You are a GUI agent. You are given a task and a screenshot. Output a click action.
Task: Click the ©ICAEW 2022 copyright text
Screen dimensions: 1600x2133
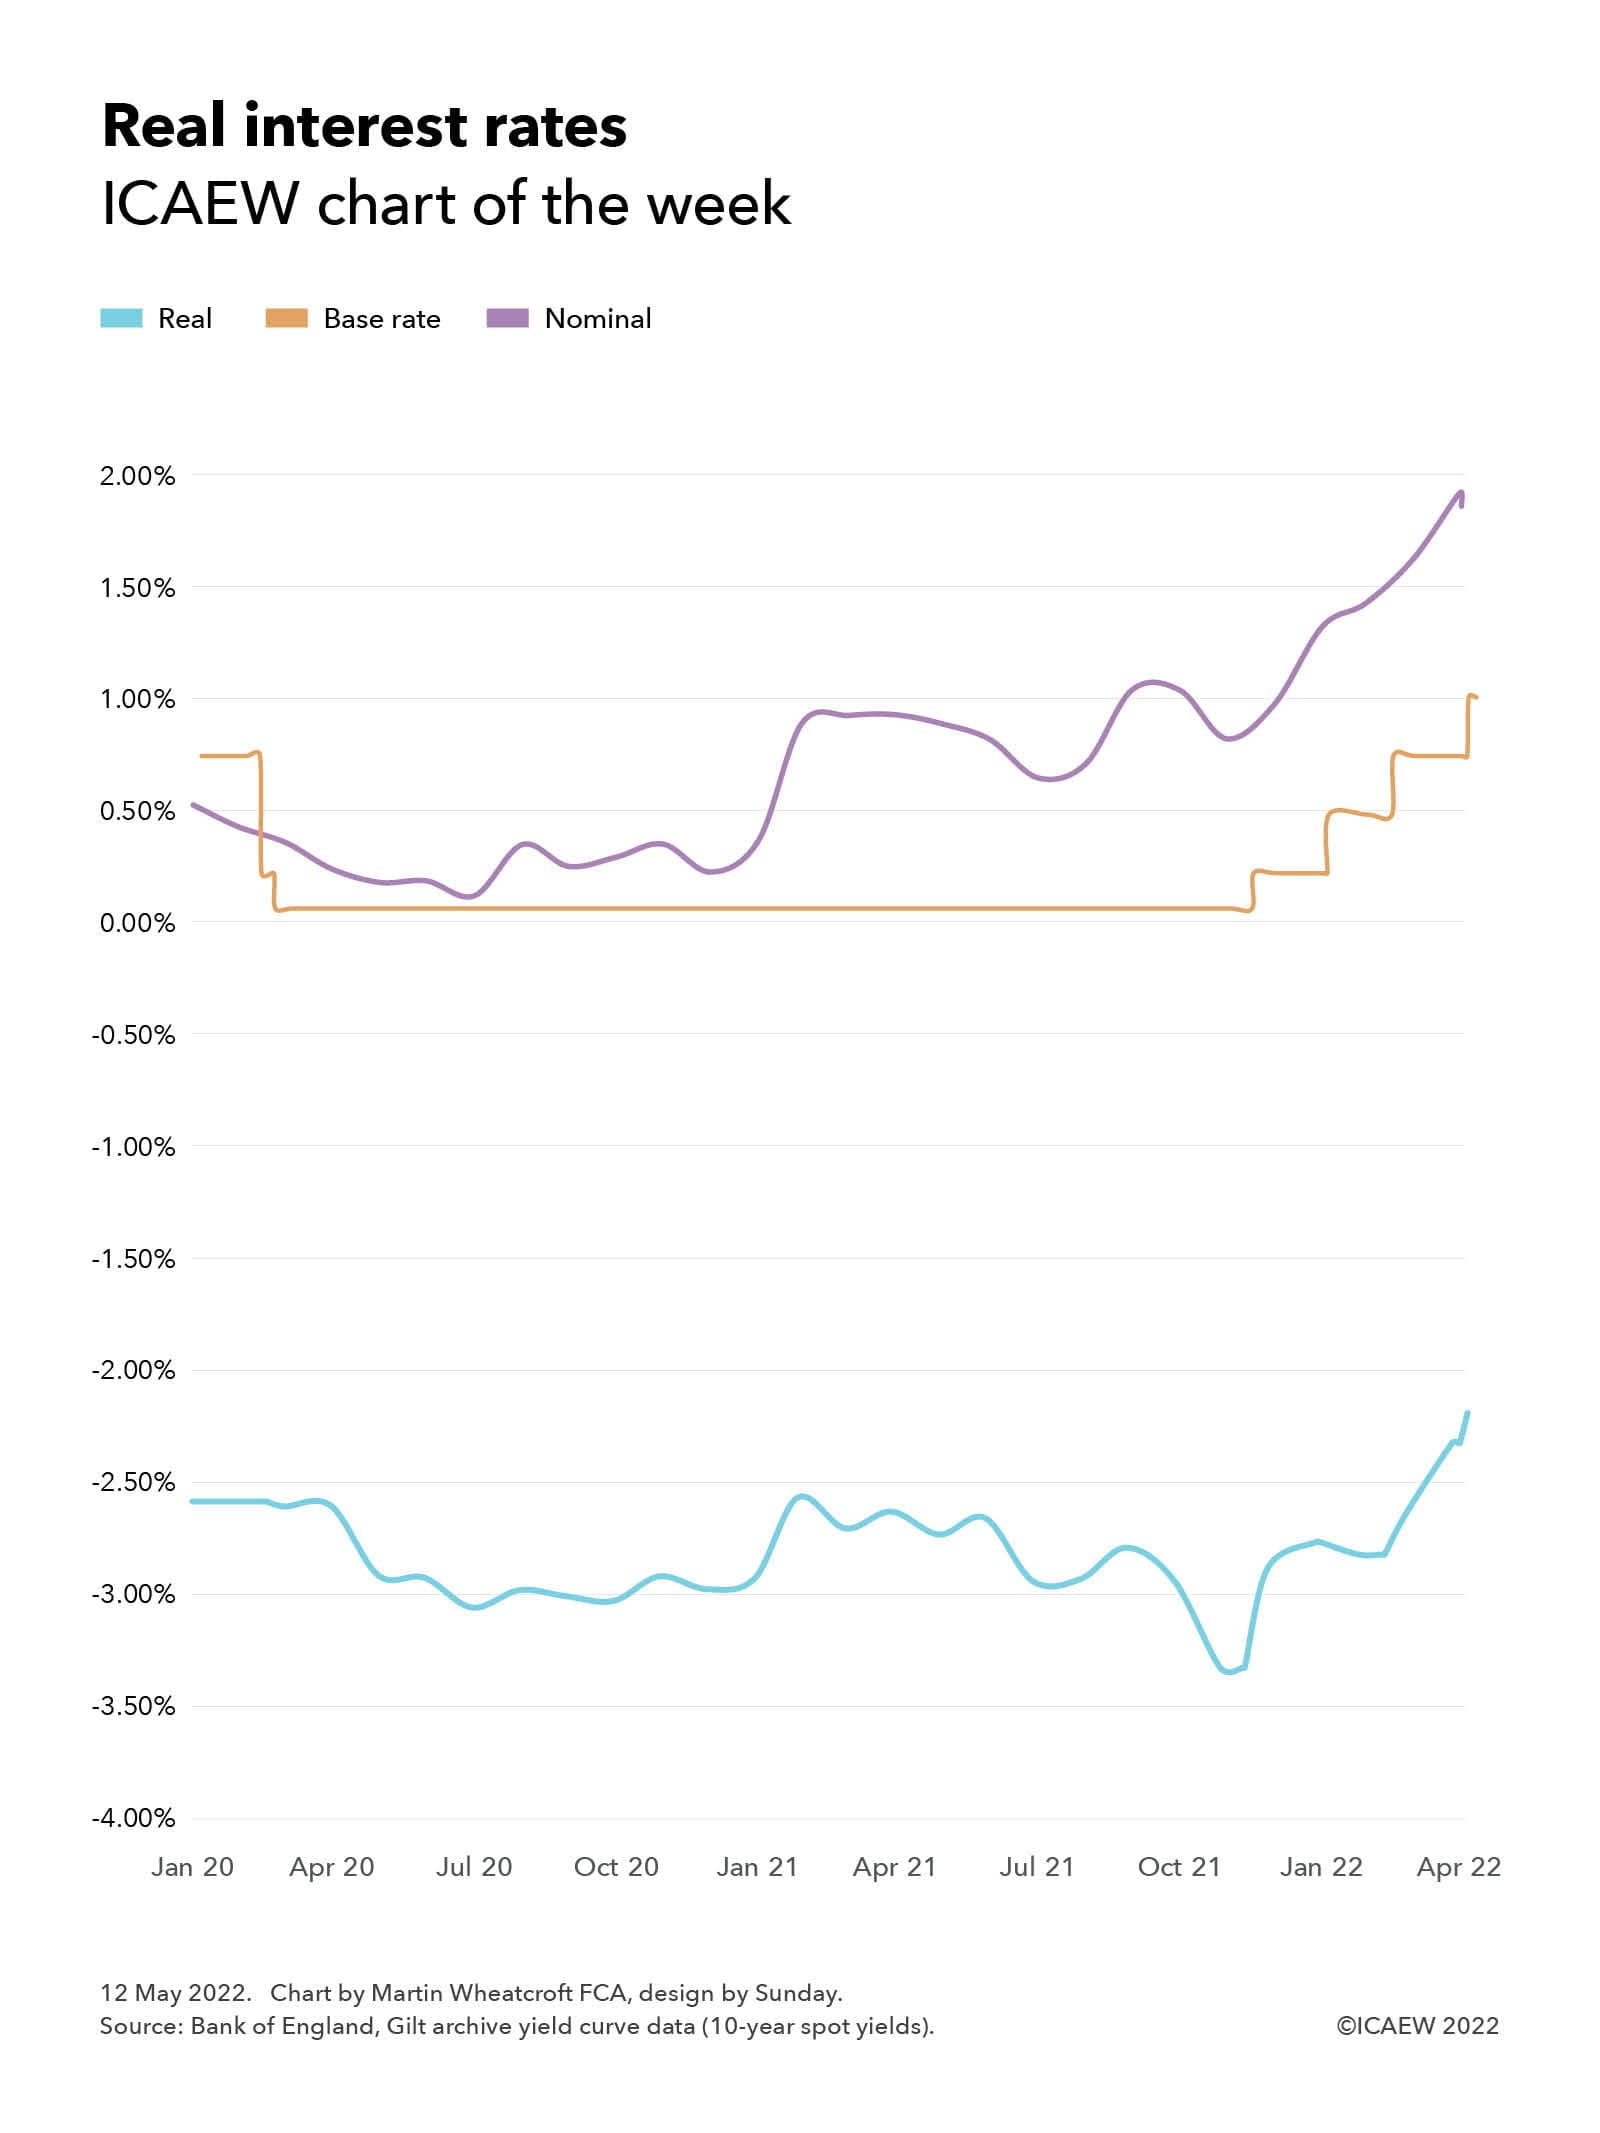[x=1418, y=2026]
